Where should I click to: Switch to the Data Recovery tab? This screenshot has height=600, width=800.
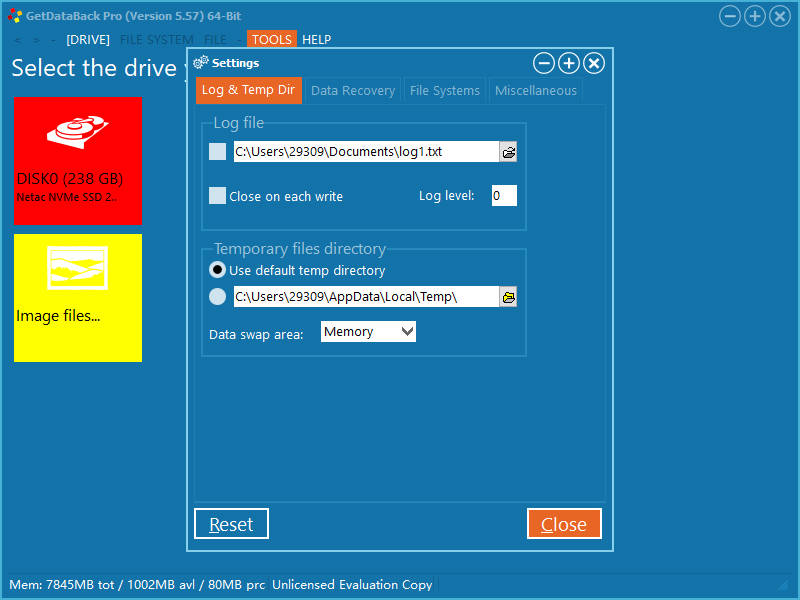click(352, 90)
